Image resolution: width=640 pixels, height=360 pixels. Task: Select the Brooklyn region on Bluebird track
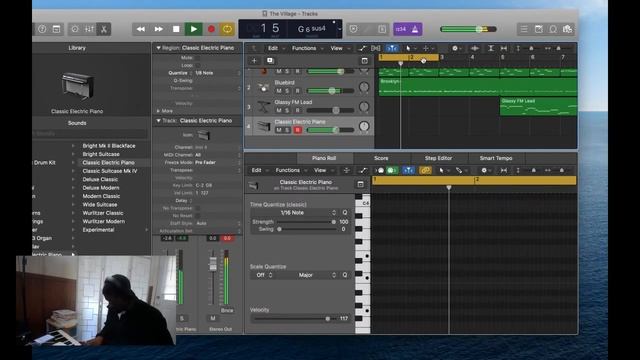pos(478,87)
